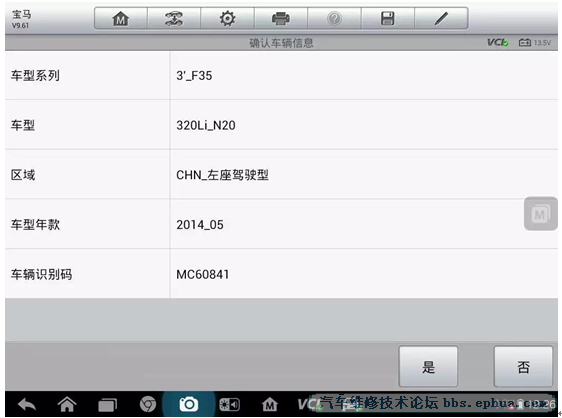The height and width of the screenshot is (418, 562).
Task: Confirm vehicle info with 是 button
Action: click(x=428, y=366)
